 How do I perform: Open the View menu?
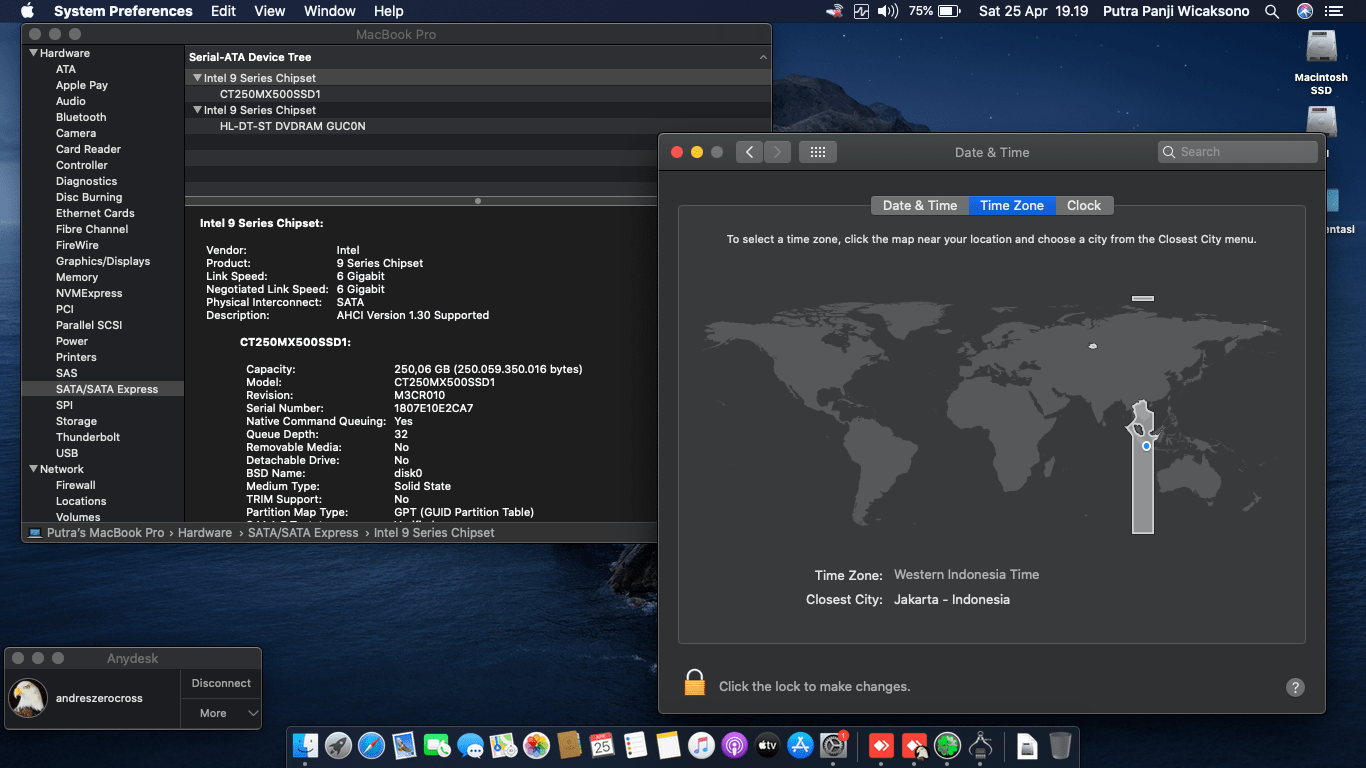tap(270, 11)
